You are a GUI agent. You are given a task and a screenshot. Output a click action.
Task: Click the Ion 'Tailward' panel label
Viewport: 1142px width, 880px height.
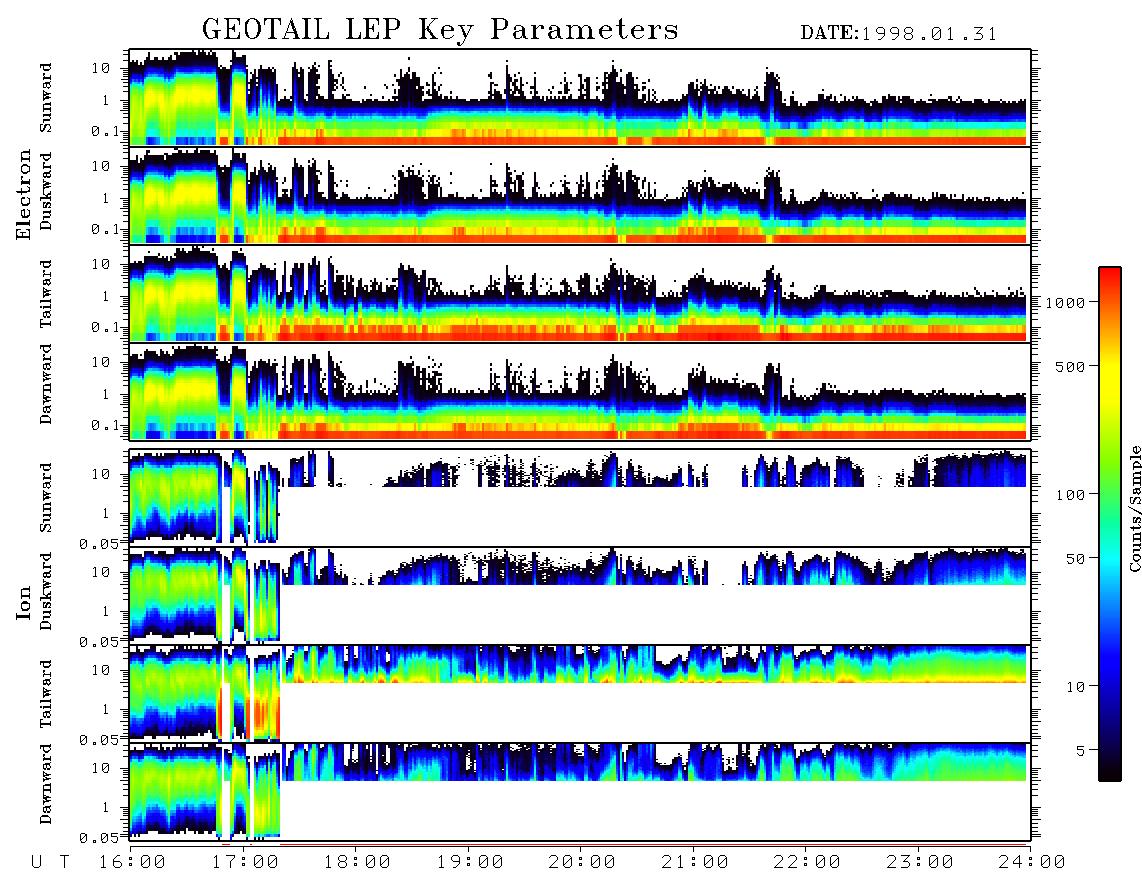tap(46, 693)
